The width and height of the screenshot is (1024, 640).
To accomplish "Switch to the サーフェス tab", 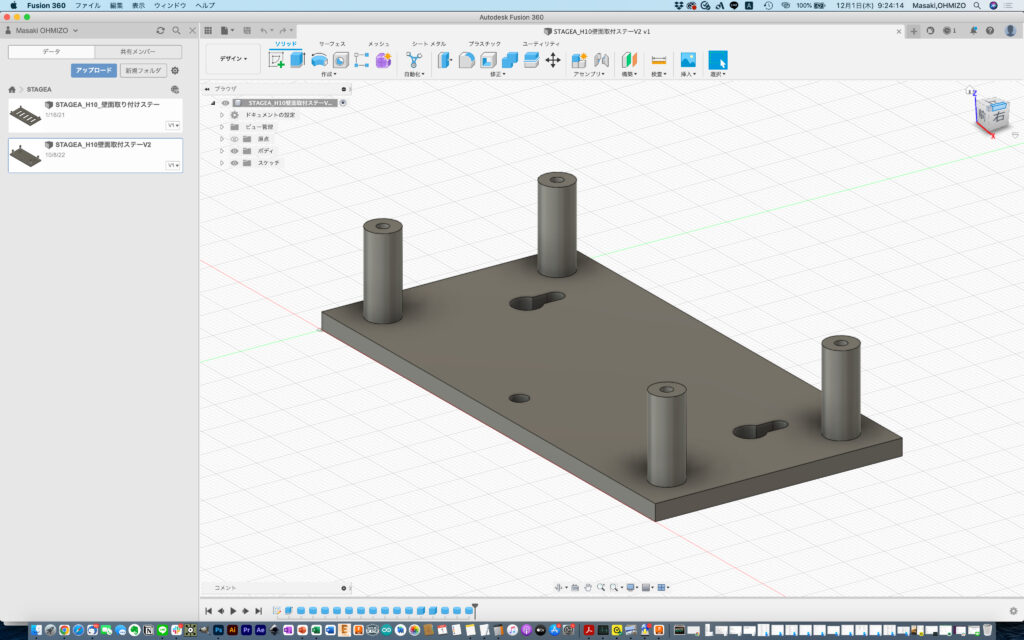I will (332, 44).
